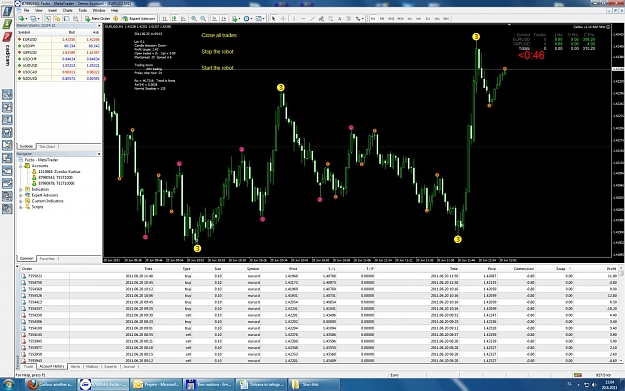Toggle the Market Watch window icon

pyautogui.click(x=47, y=18)
